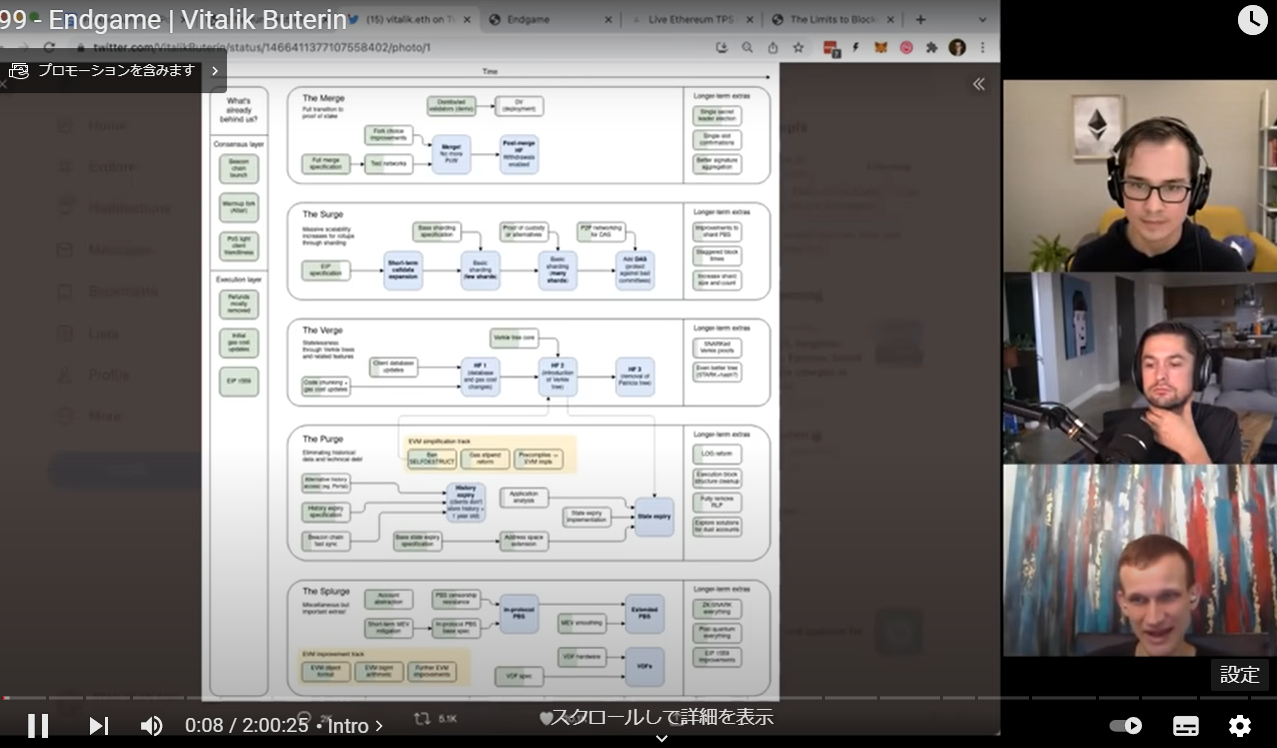
Task: Expand the Intro chapter list
Action: pos(355,726)
